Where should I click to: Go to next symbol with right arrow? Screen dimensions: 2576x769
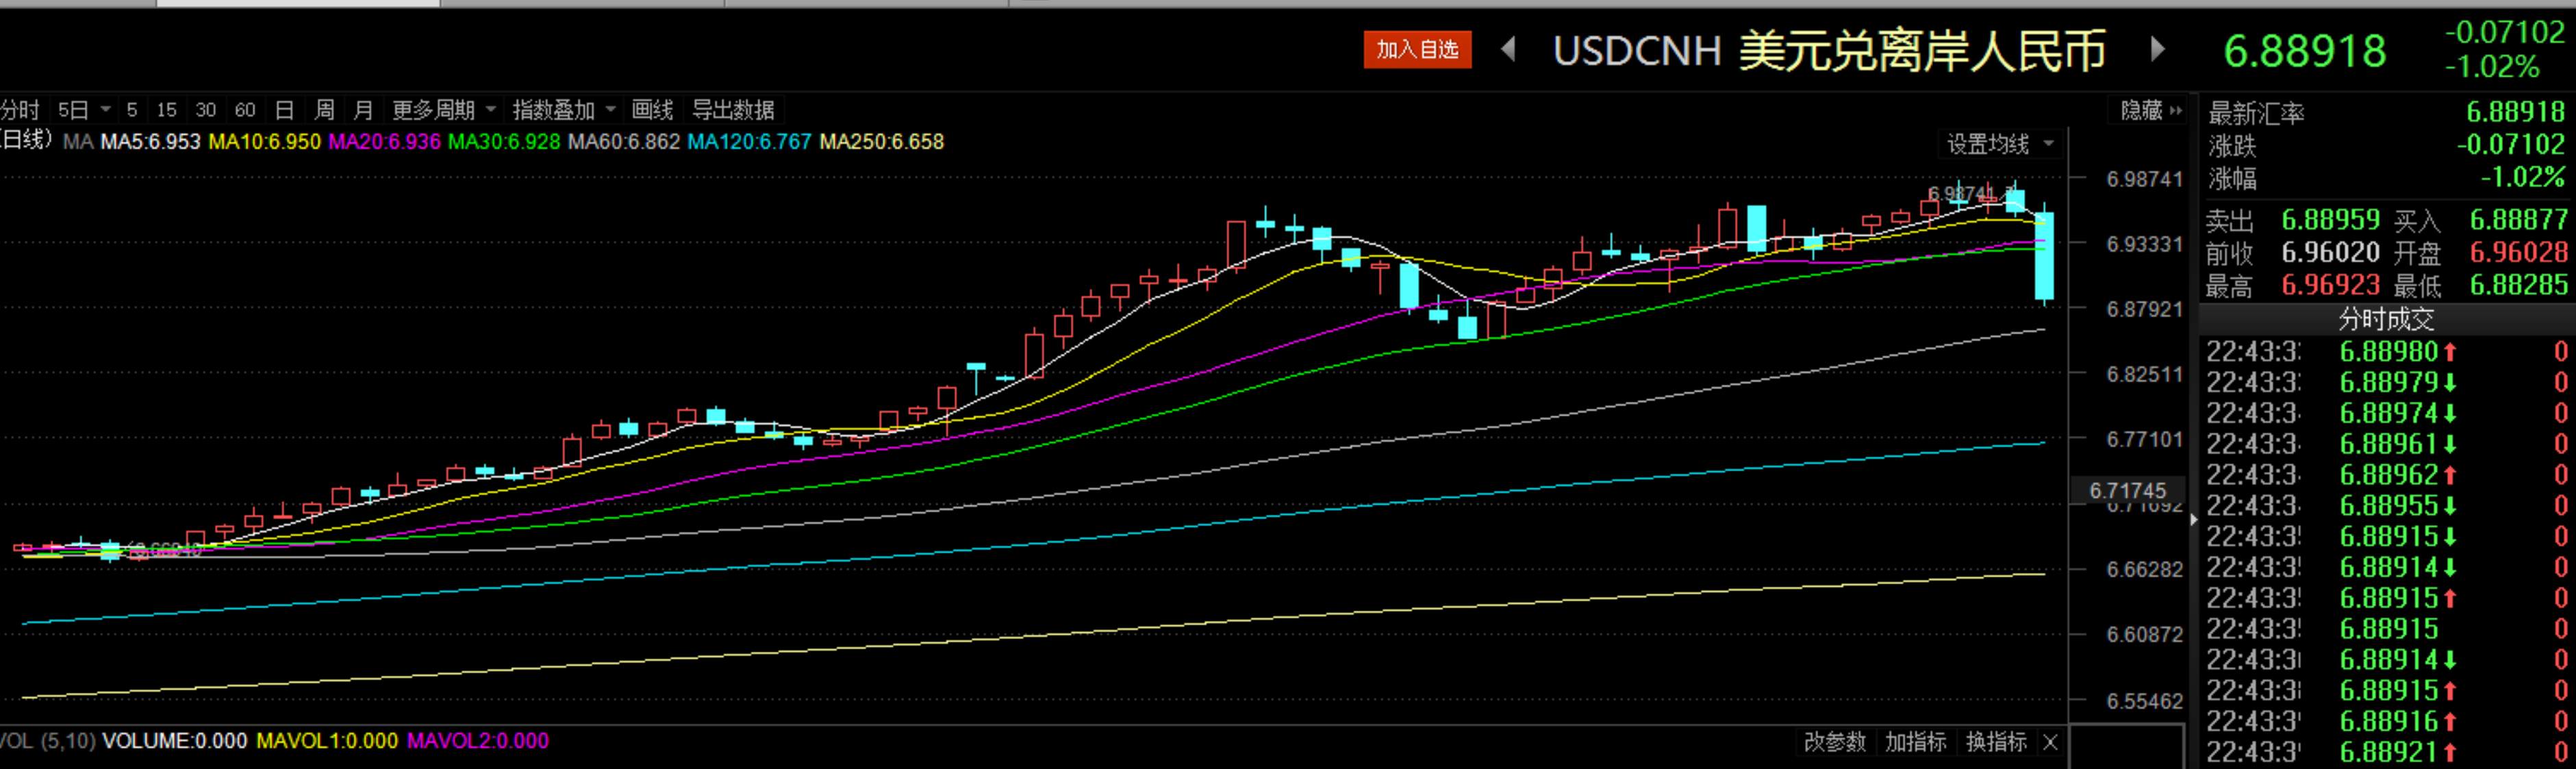[x=2158, y=49]
